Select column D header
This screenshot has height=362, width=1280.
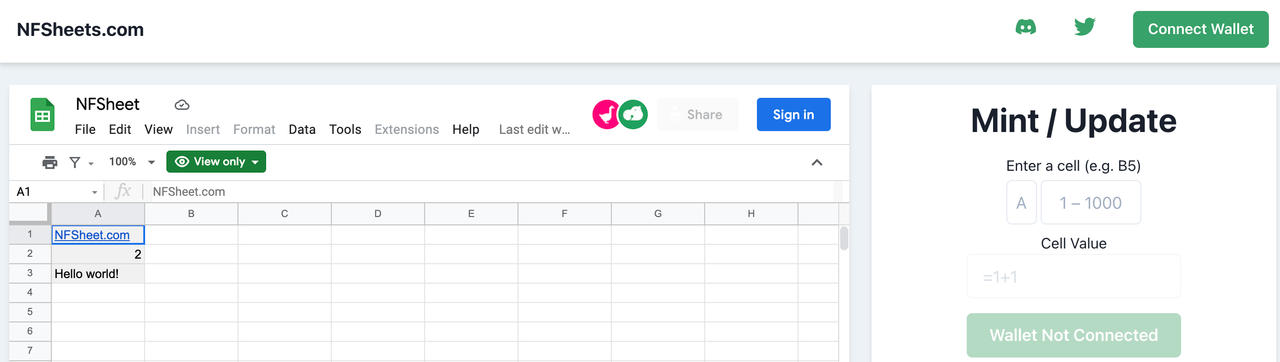coord(378,214)
